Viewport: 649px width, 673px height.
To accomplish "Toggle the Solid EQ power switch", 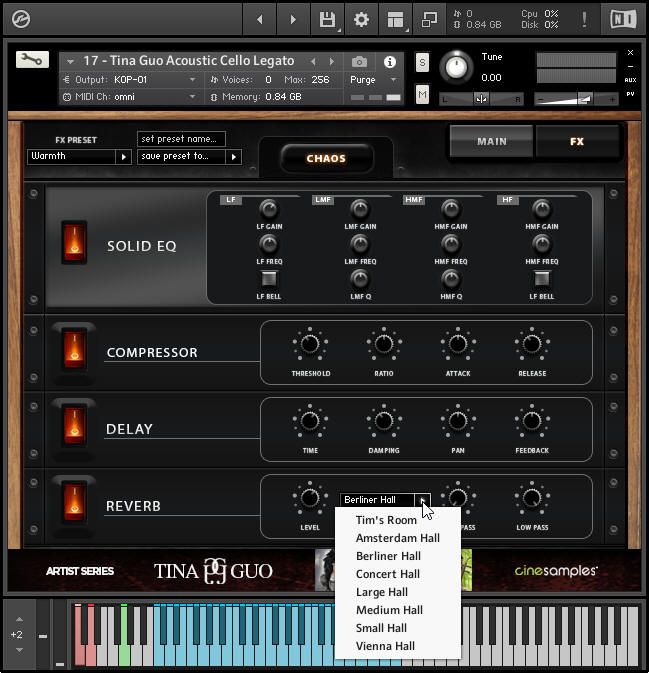I will [74, 243].
